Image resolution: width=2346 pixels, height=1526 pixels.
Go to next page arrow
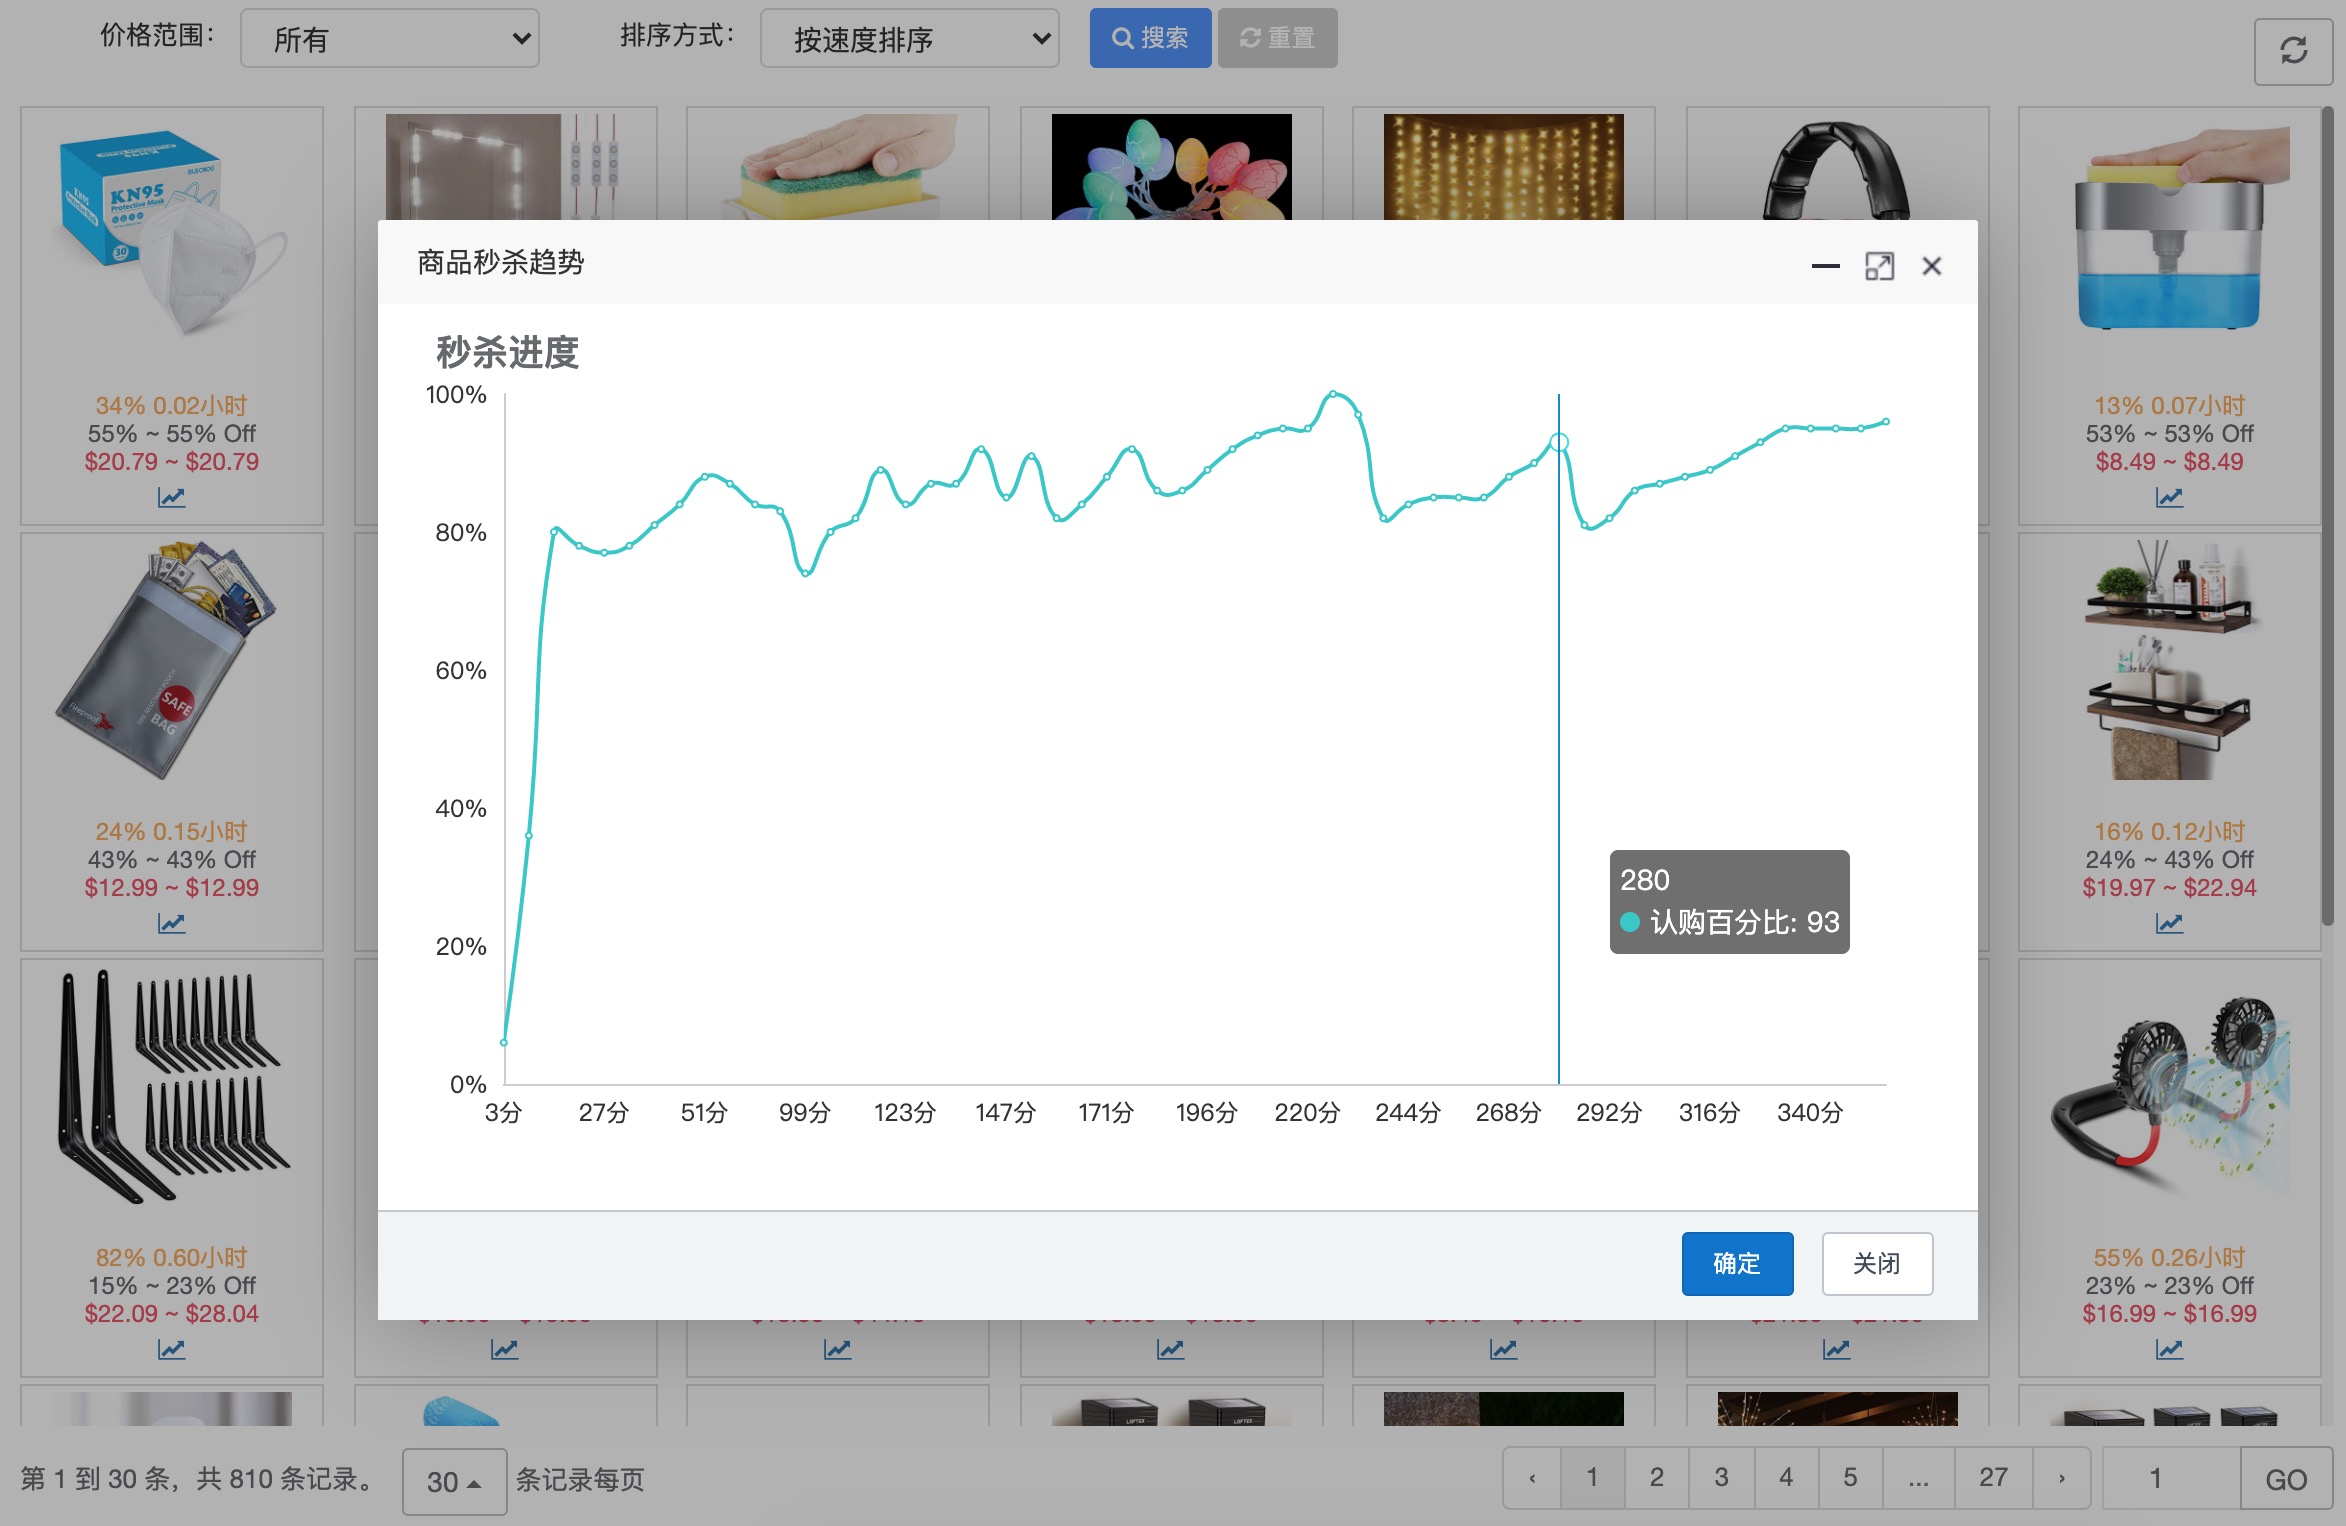(x=2061, y=1477)
